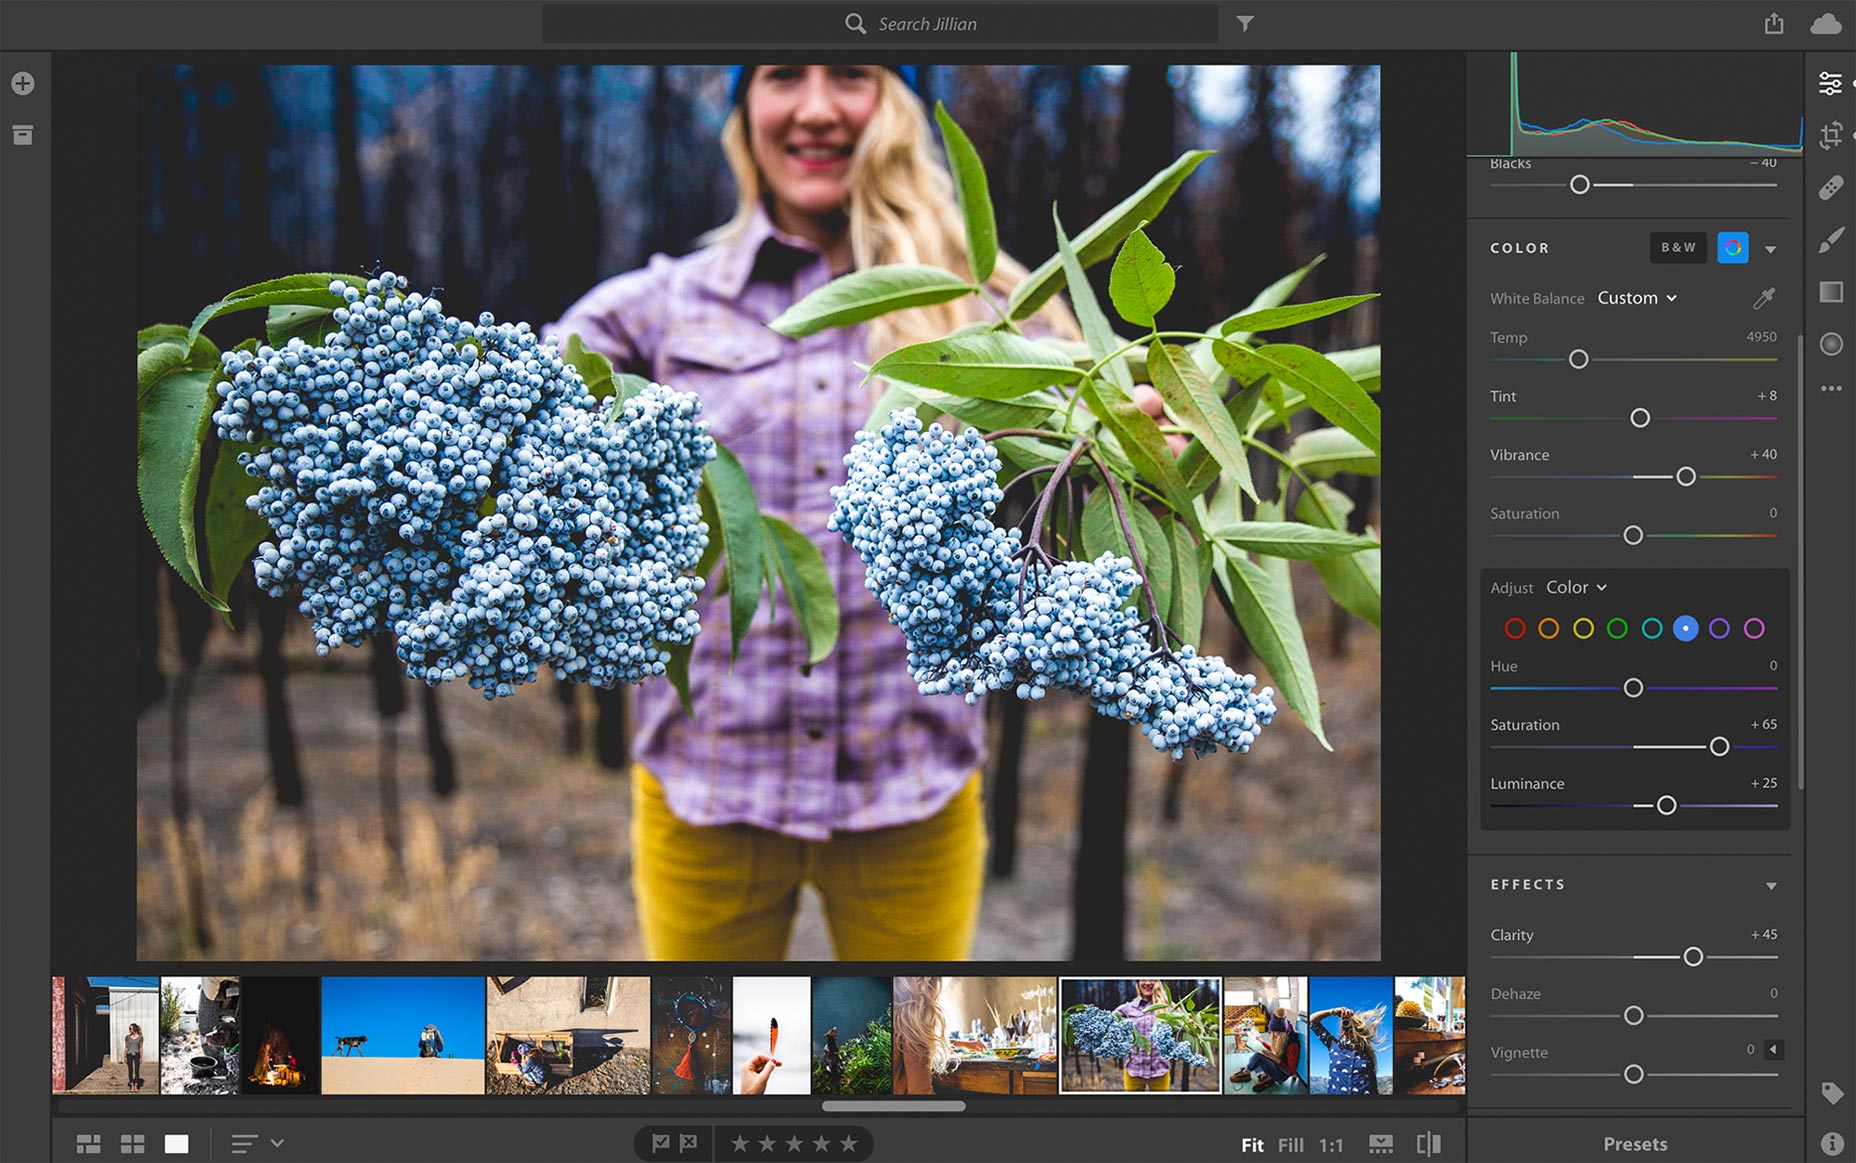Select the purple color channel
This screenshot has height=1163, width=1856.
pyautogui.click(x=1719, y=628)
